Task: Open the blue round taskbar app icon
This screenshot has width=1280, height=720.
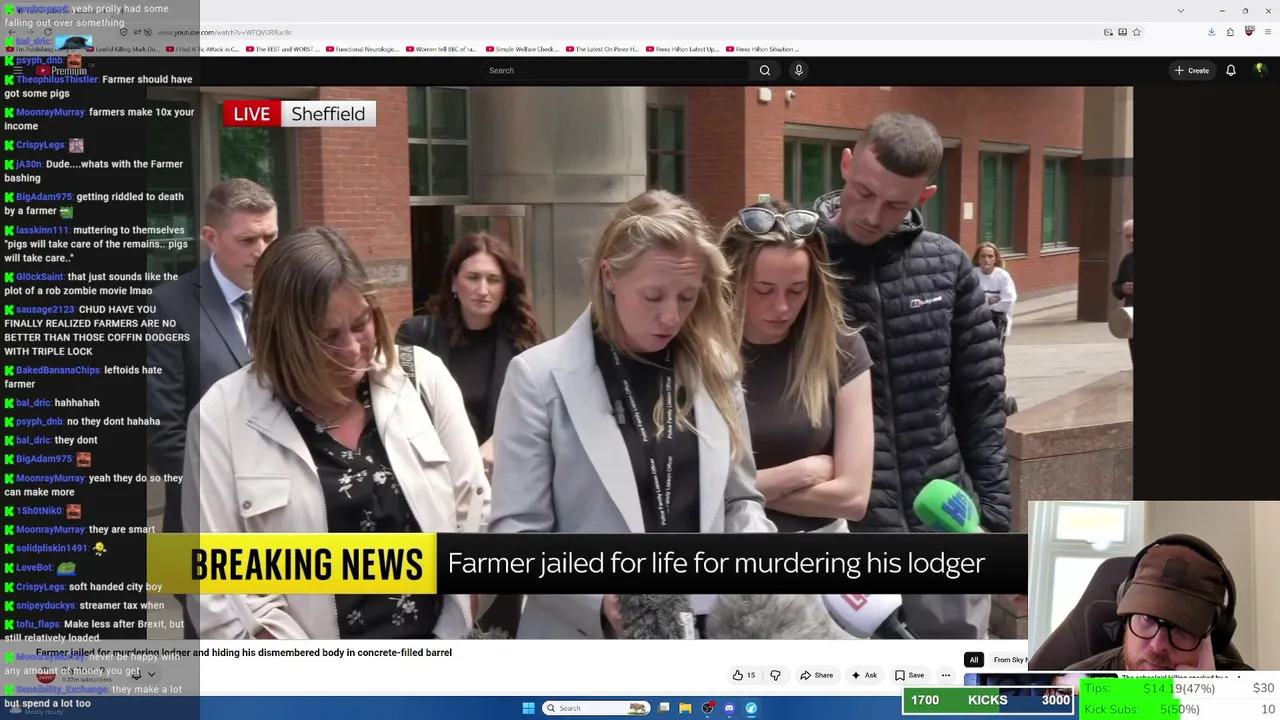Action: click(751, 708)
